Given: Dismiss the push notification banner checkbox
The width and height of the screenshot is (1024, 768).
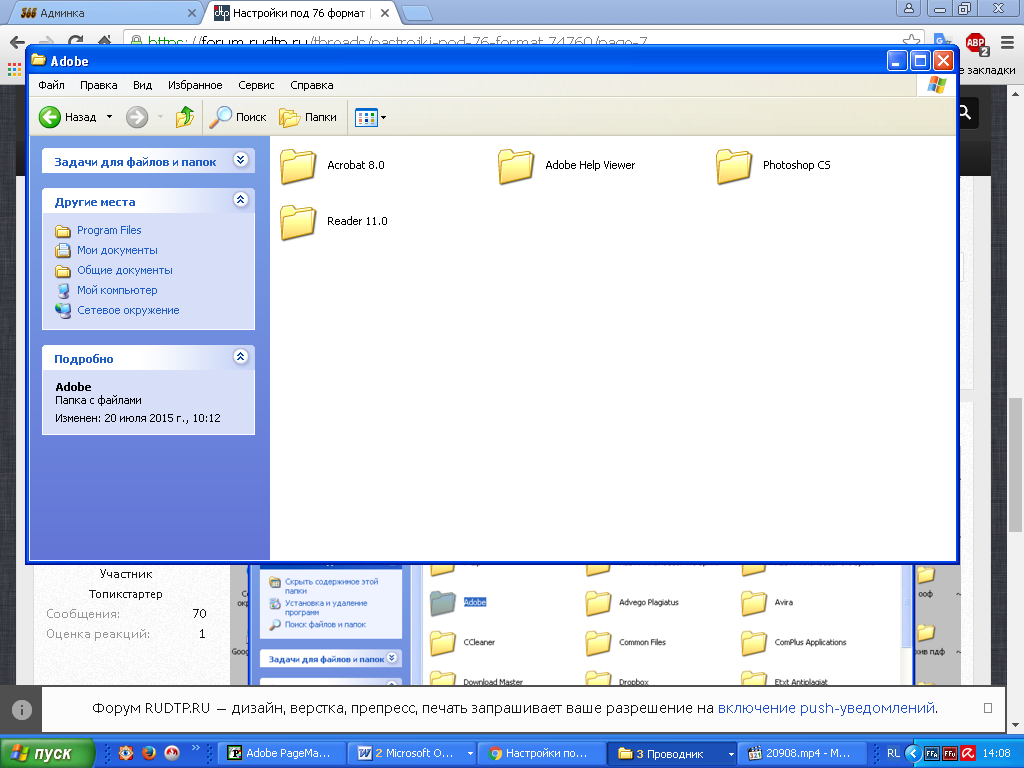Looking at the screenshot, I should [x=987, y=708].
